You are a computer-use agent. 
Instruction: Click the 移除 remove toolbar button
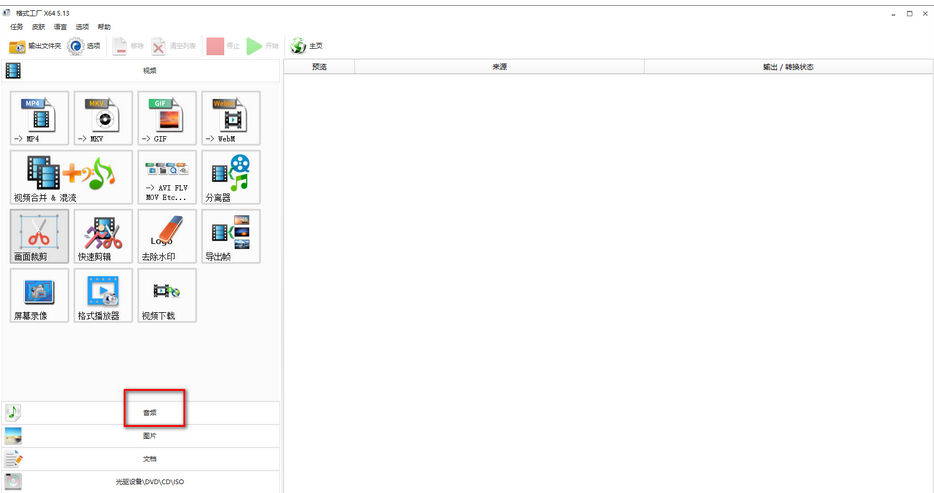click(x=128, y=46)
